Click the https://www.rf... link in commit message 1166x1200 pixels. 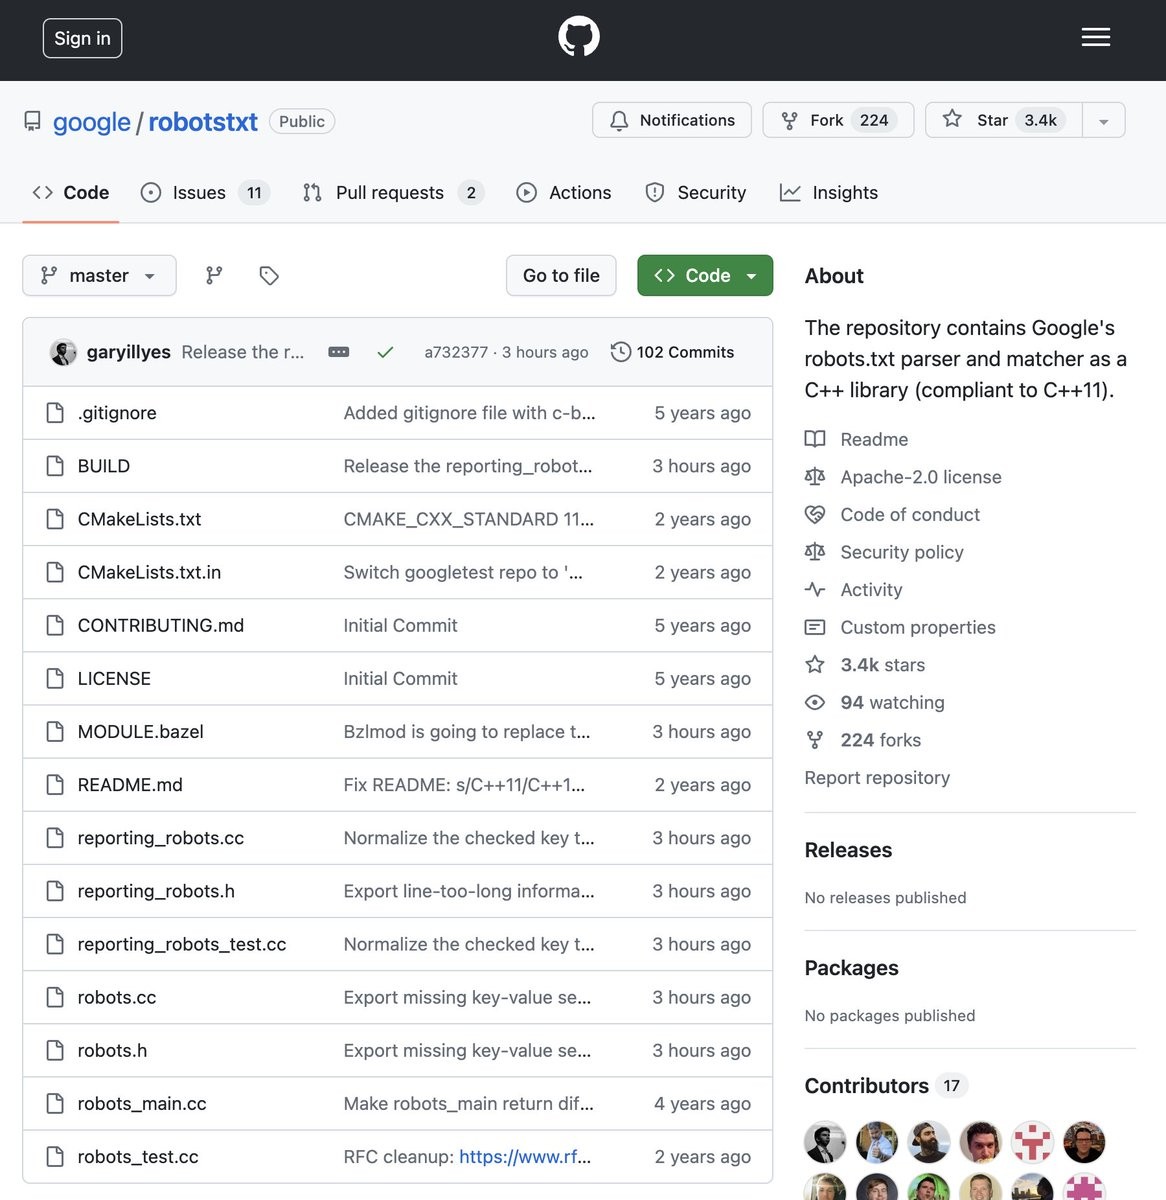pyautogui.click(x=525, y=1156)
